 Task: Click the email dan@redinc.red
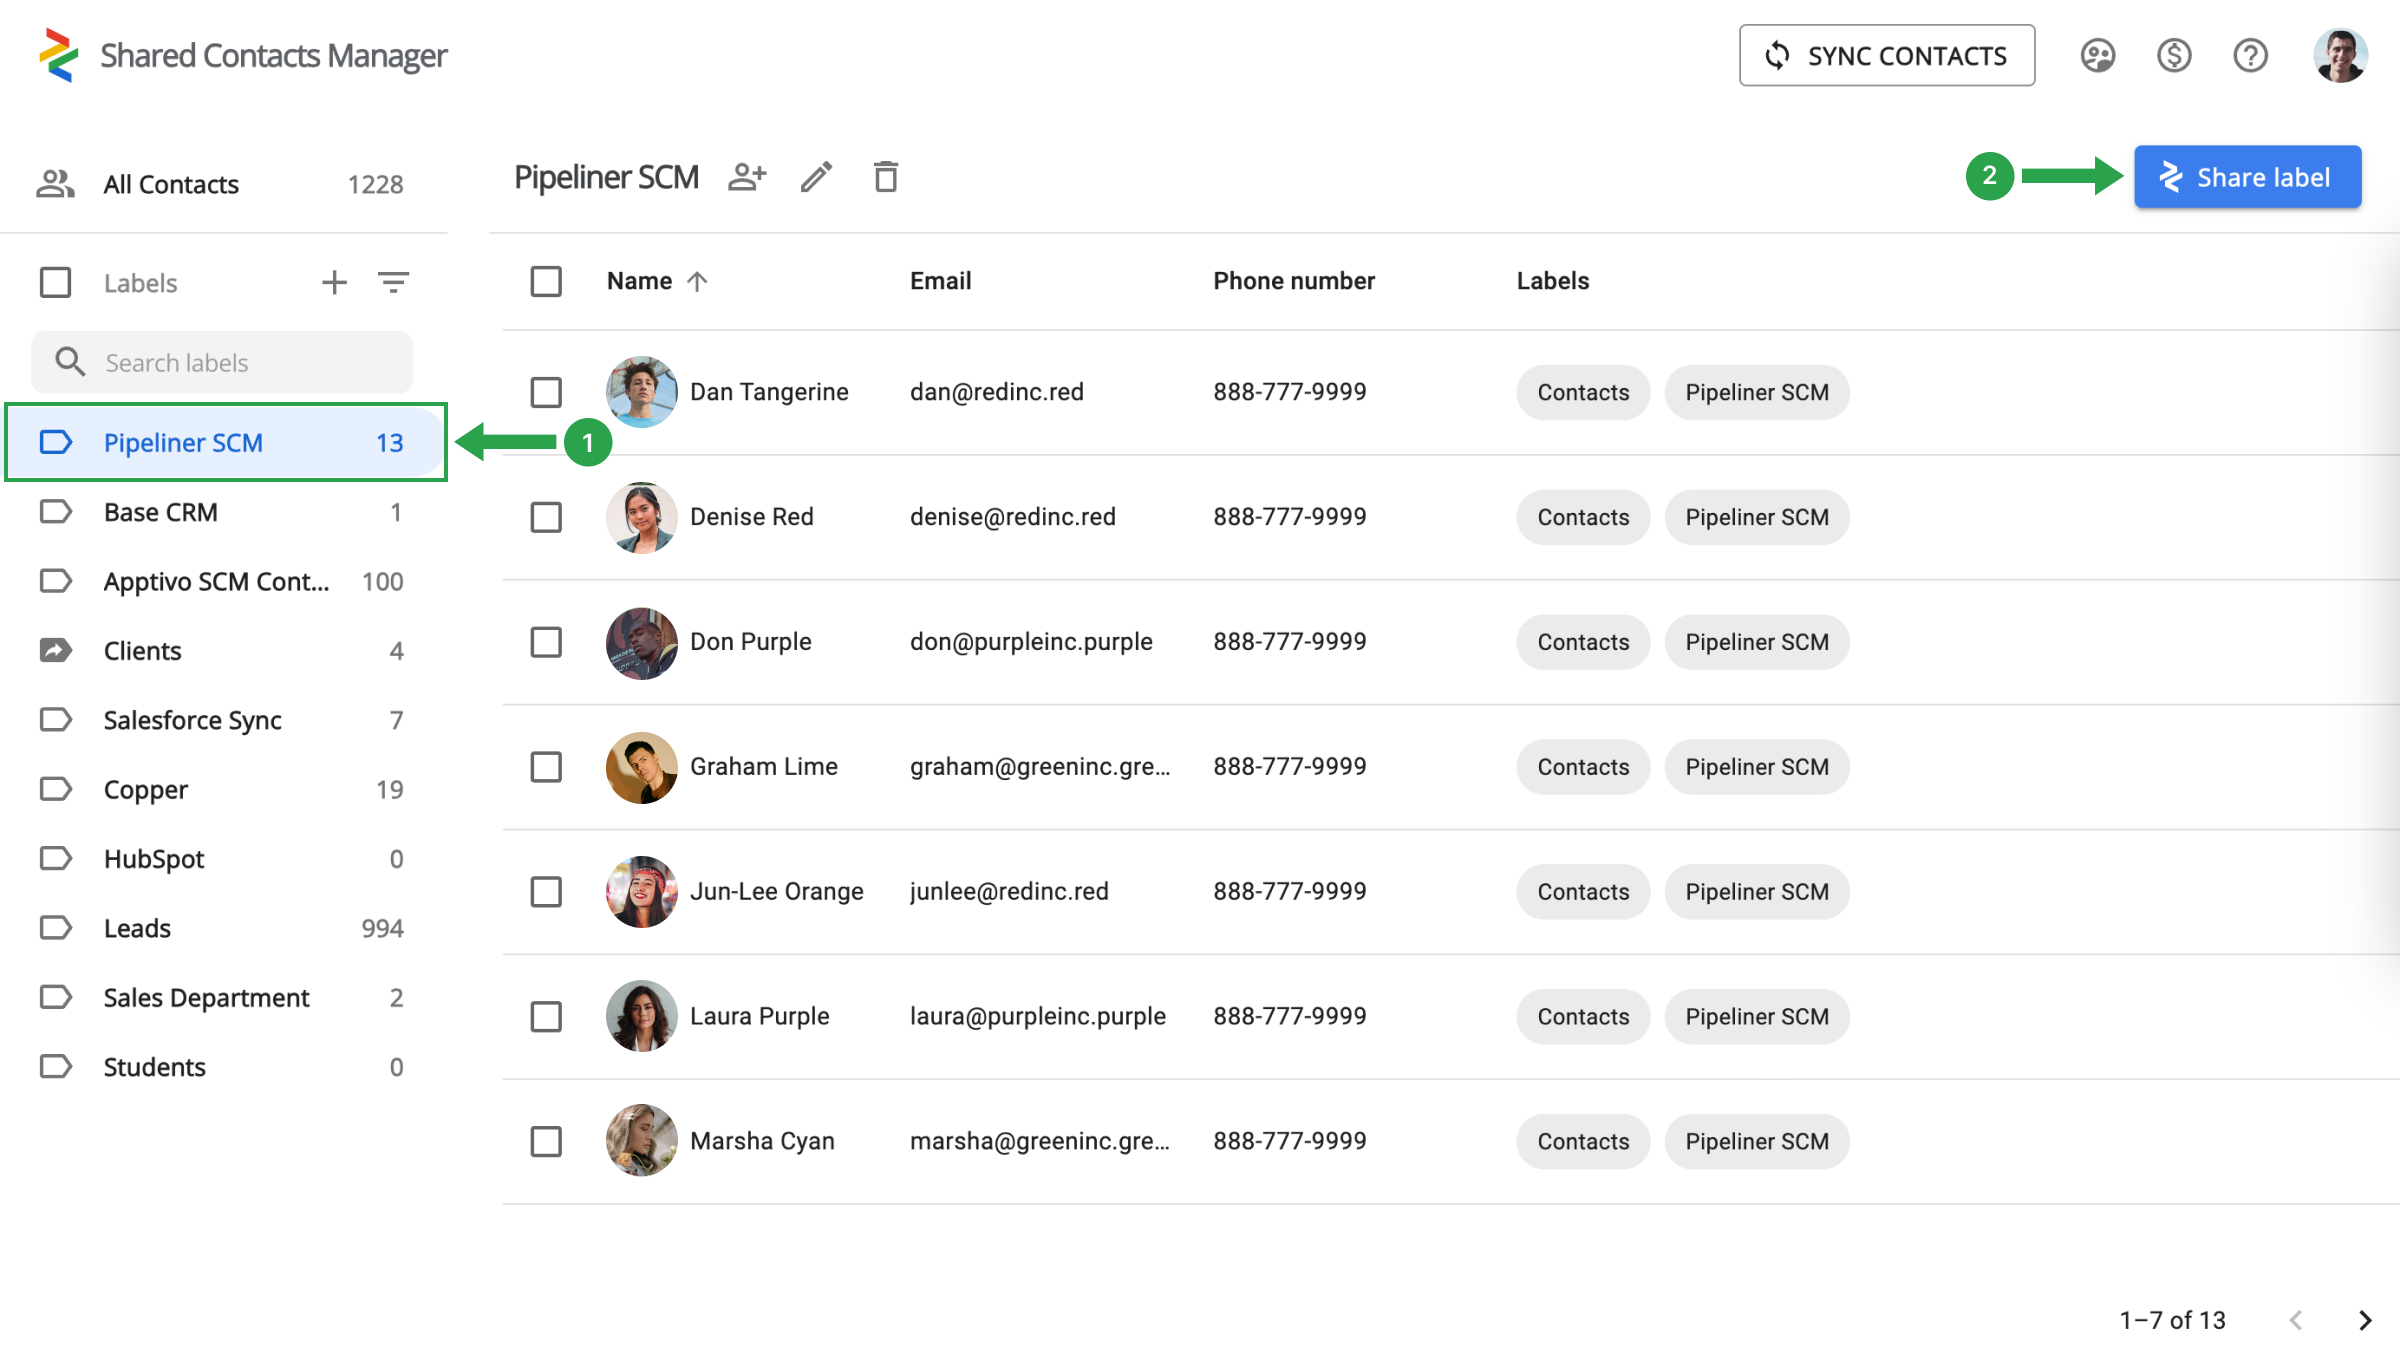point(996,392)
